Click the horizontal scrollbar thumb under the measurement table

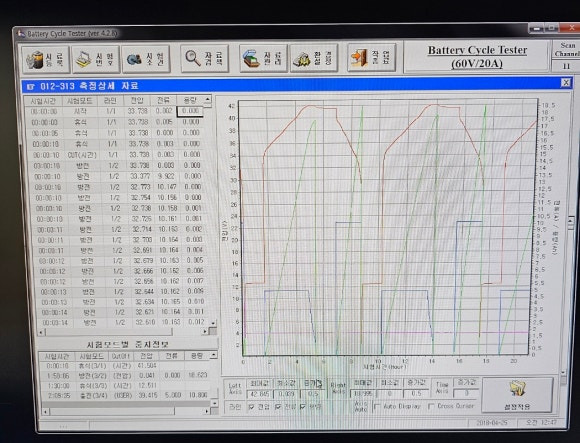[109, 332]
